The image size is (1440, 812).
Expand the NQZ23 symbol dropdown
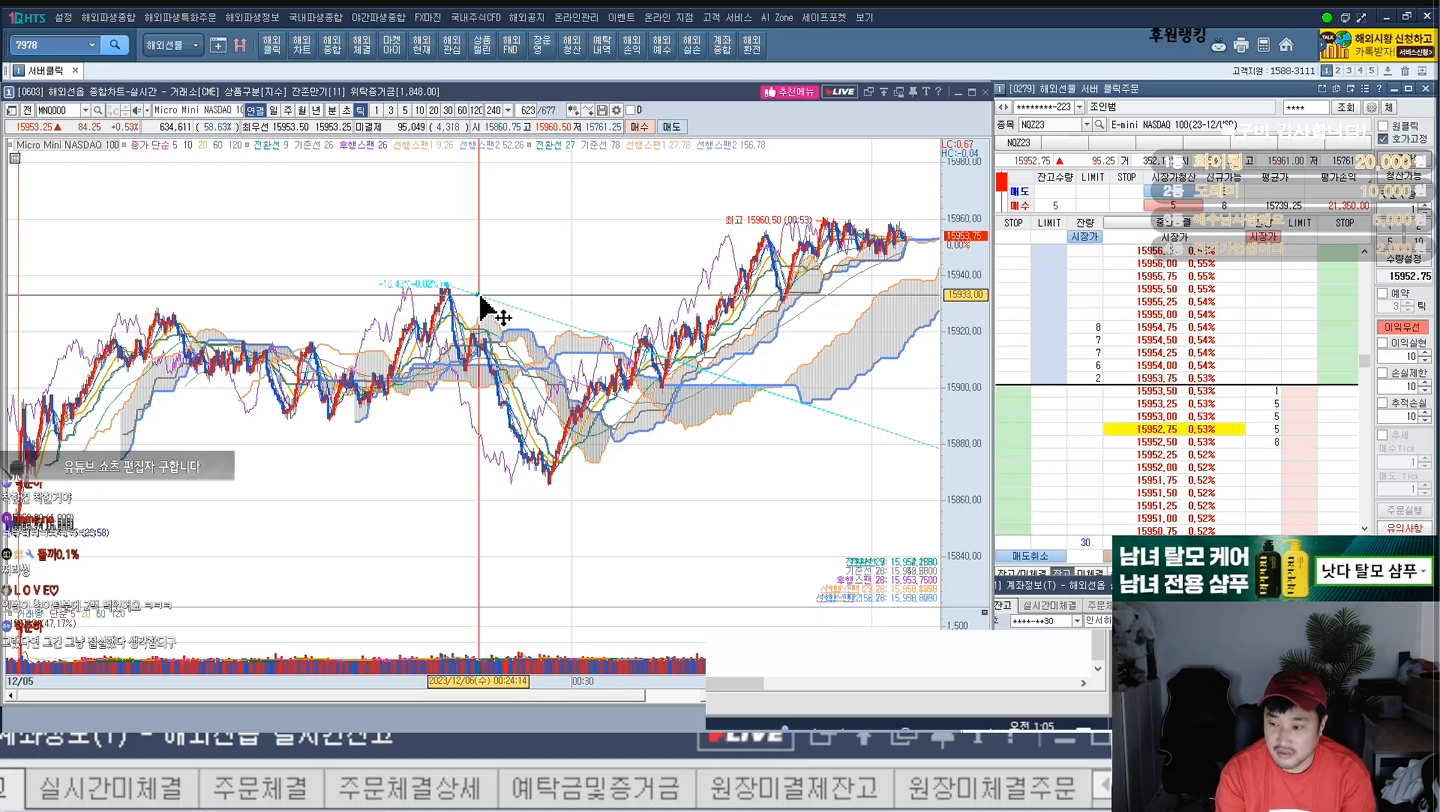tap(1086, 125)
